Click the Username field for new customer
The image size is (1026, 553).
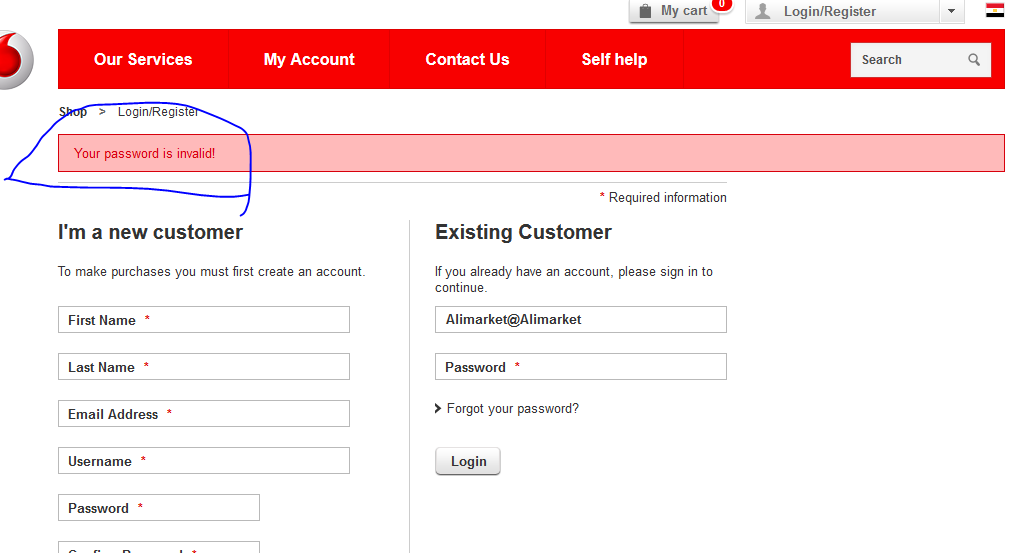pyautogui.click(x=204, y=461)
